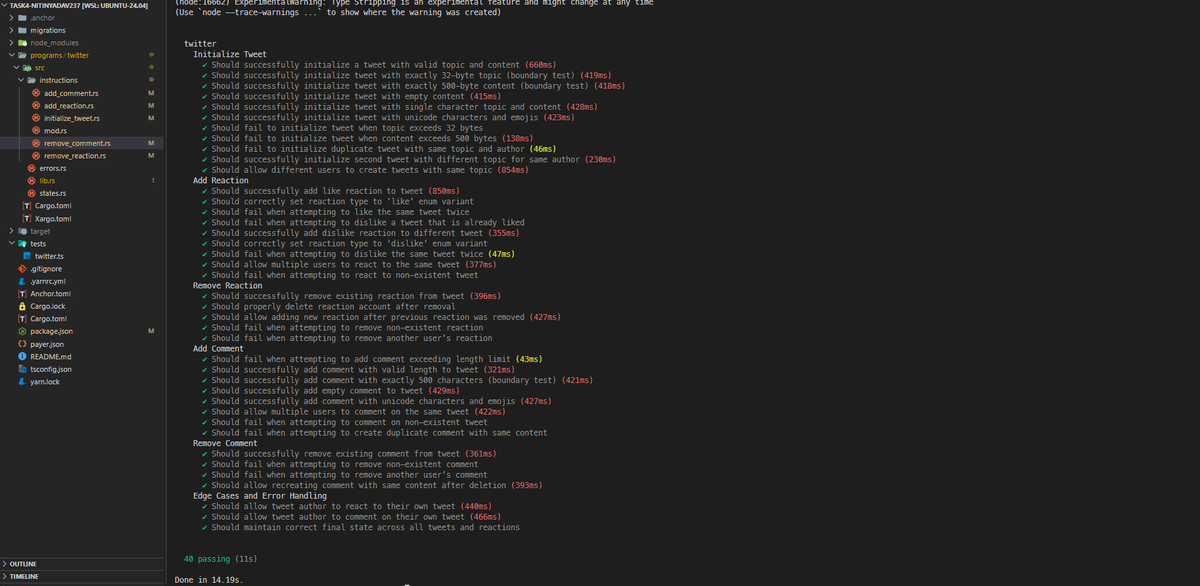Click the Rust icon beside add_comment.rs
The image size is (1200, 586).
coord(36,93)
